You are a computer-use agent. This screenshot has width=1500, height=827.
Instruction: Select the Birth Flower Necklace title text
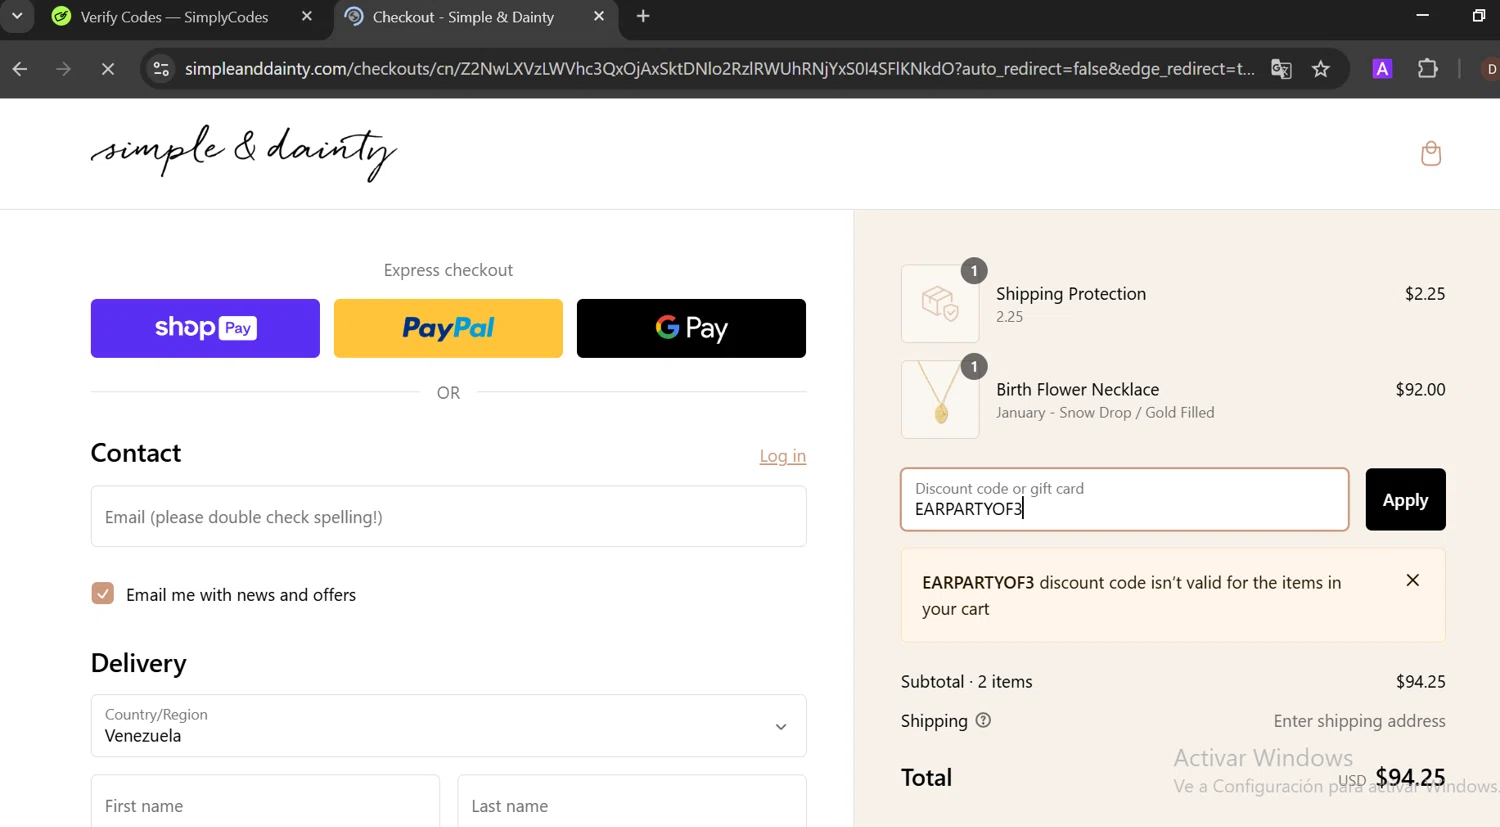1077,389
